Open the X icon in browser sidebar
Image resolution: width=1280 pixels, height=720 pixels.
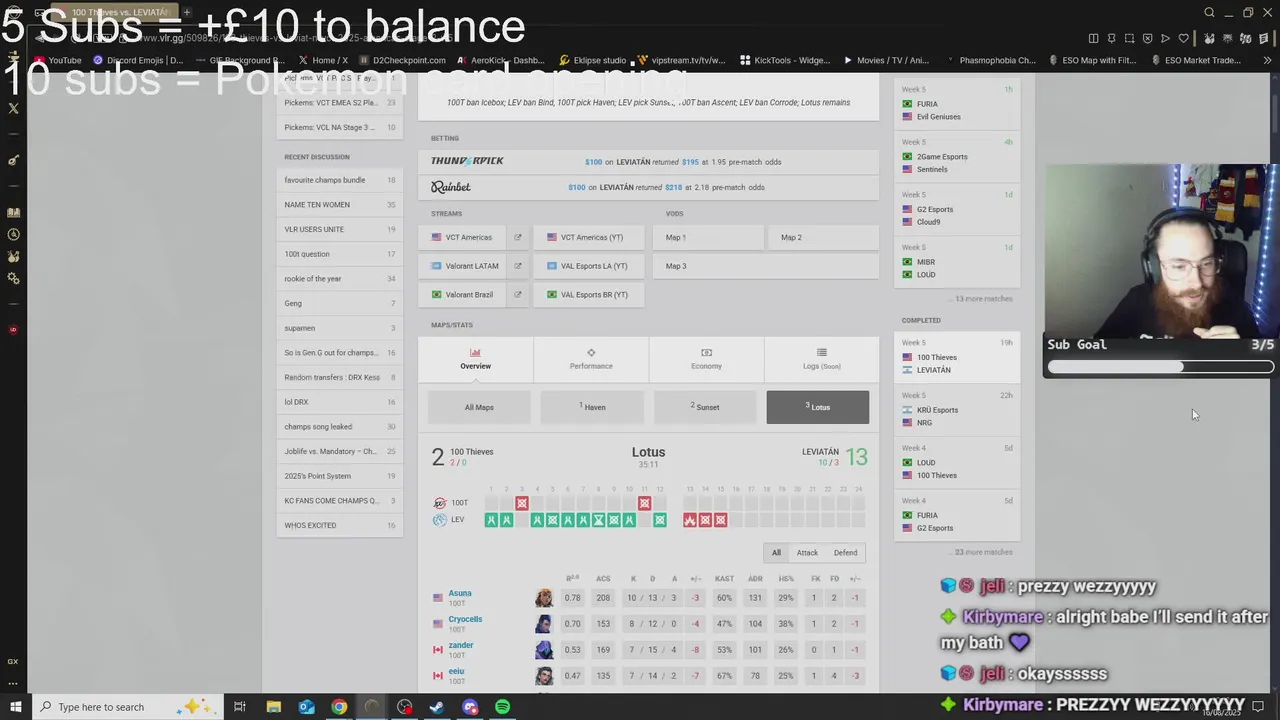point(13,108)
